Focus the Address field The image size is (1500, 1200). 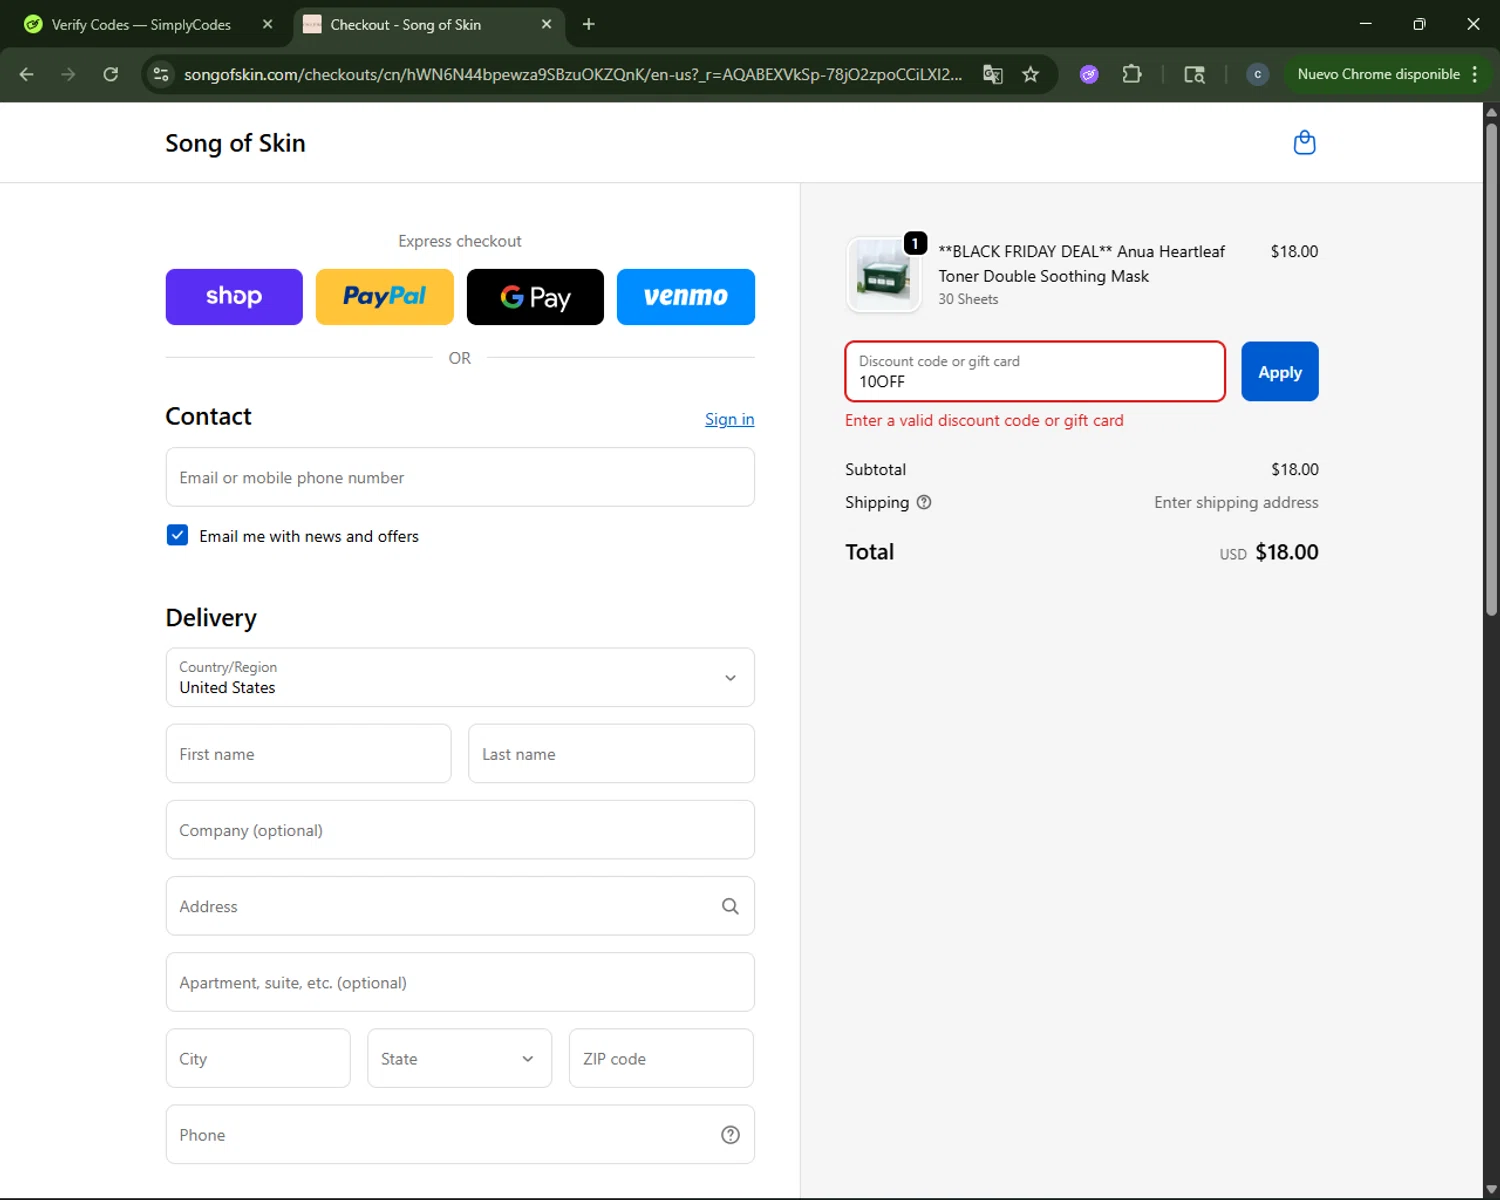[460, 906]
